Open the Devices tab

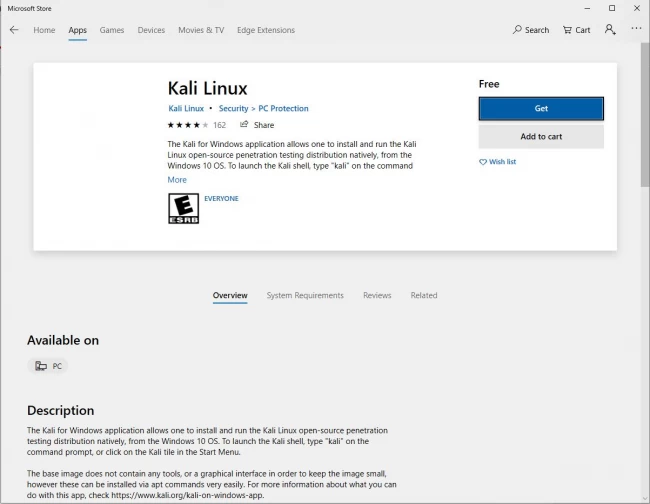pyautogui.click(x=151, y=30)
